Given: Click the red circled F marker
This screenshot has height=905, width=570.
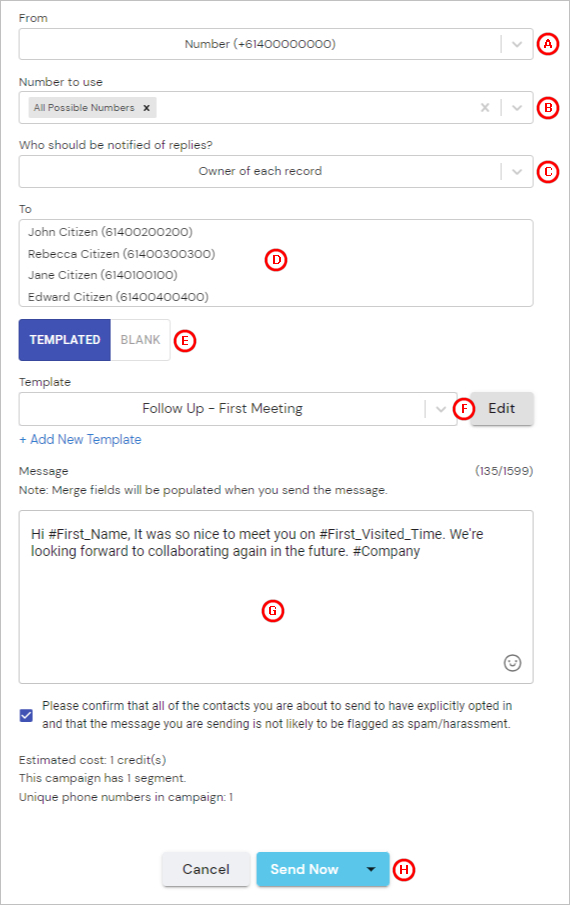Looking at the screenshot, I should coord(464,409).
